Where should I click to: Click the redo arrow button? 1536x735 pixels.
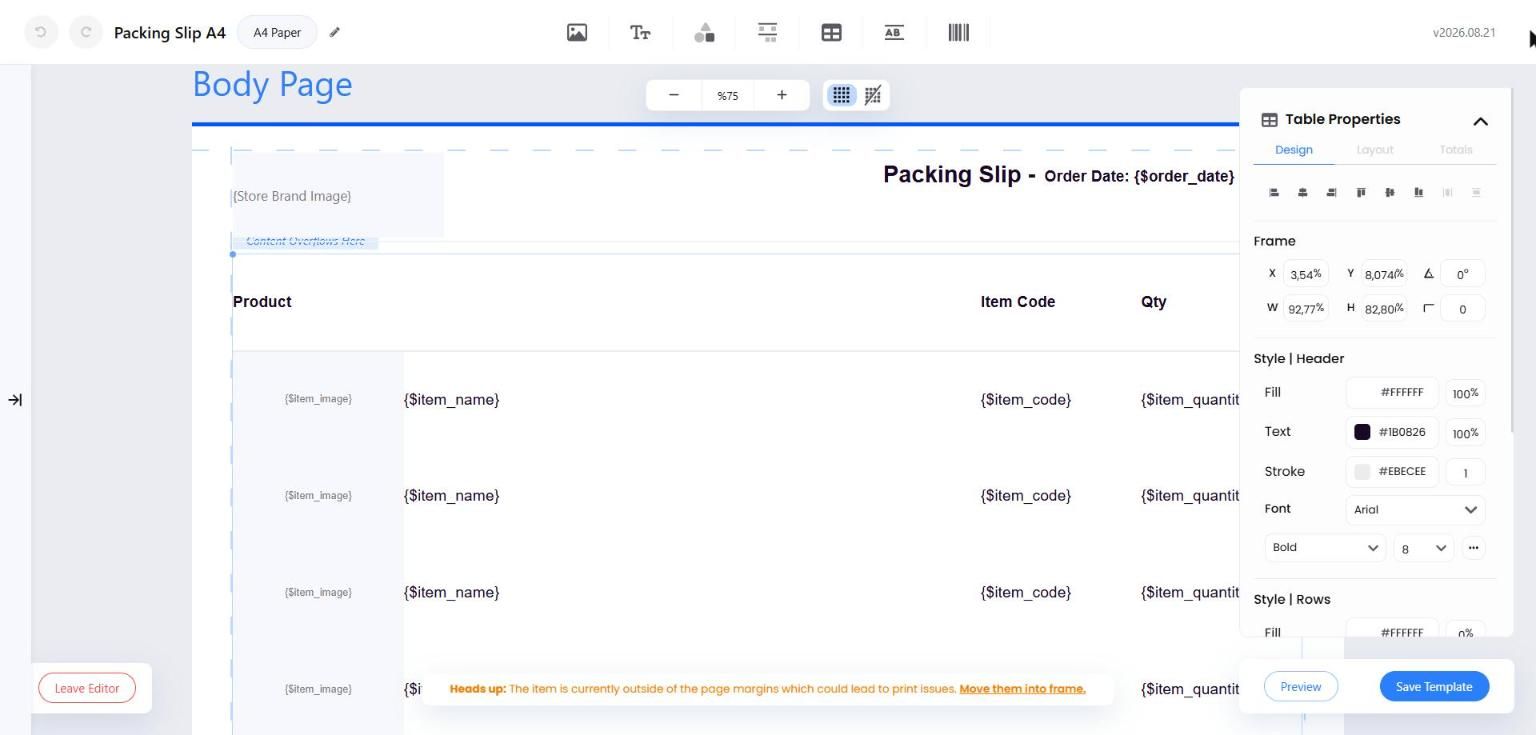click(x=86, y=32)
